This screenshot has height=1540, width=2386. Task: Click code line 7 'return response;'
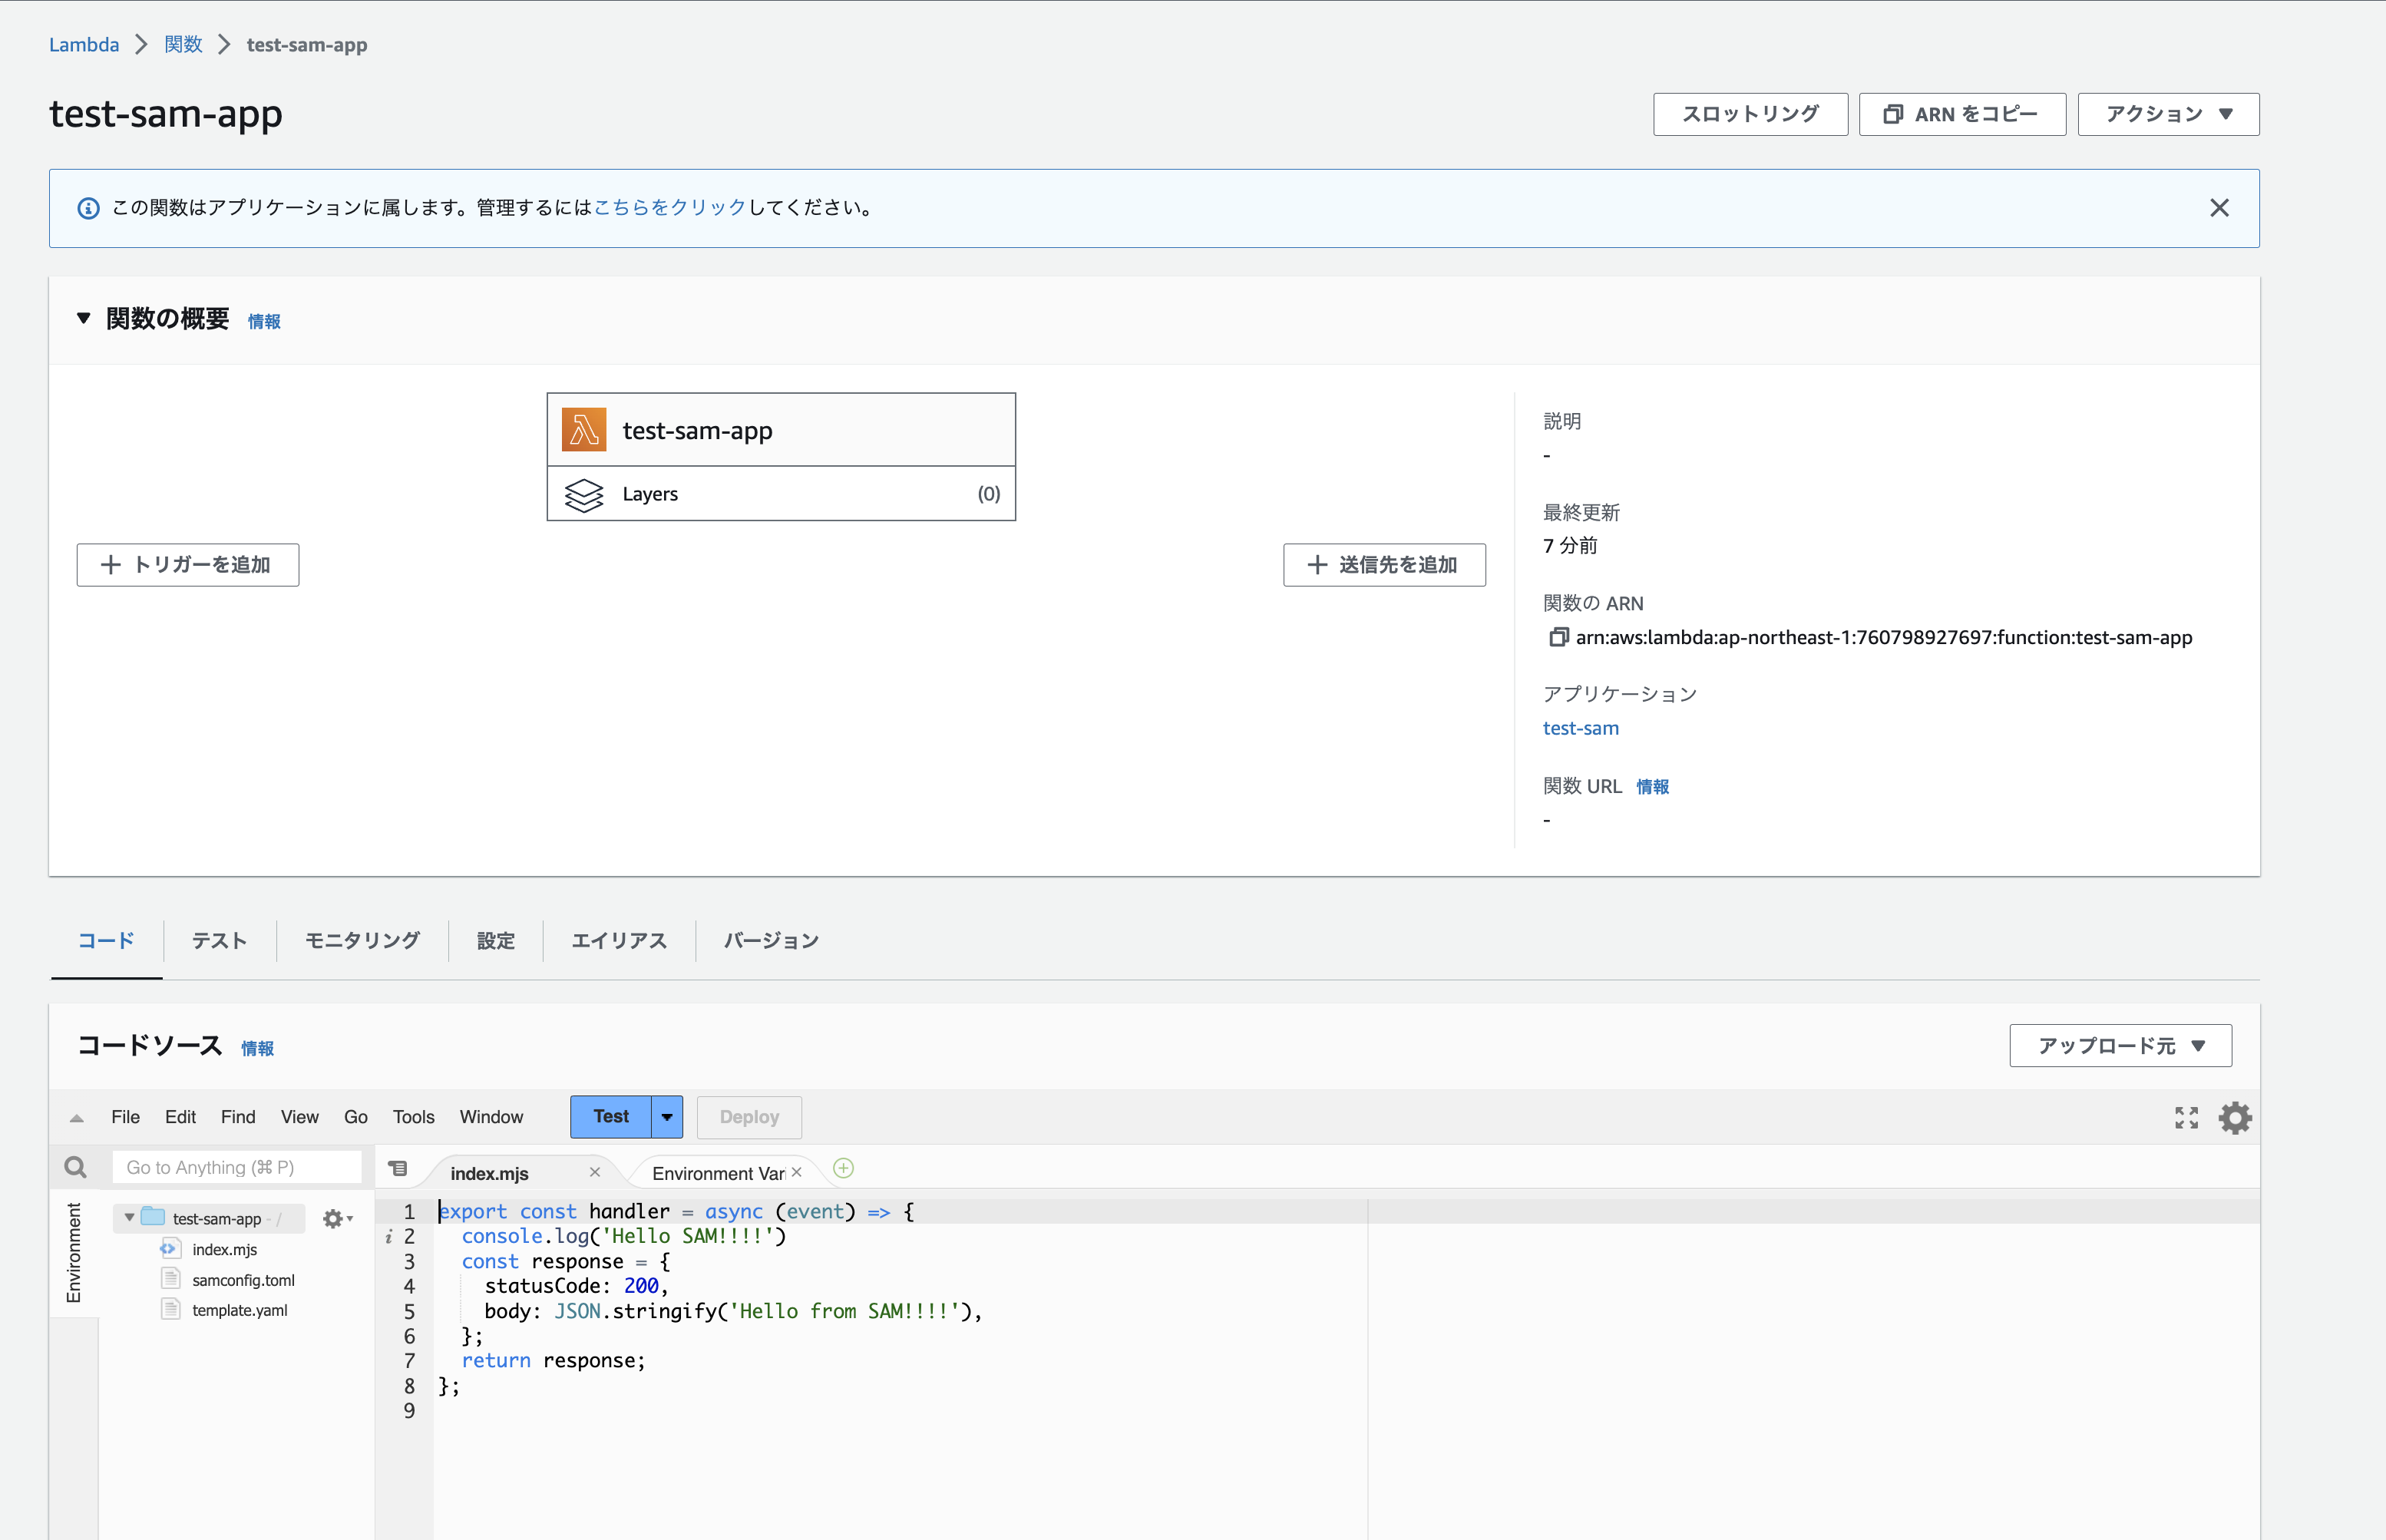pos(553,1360)
